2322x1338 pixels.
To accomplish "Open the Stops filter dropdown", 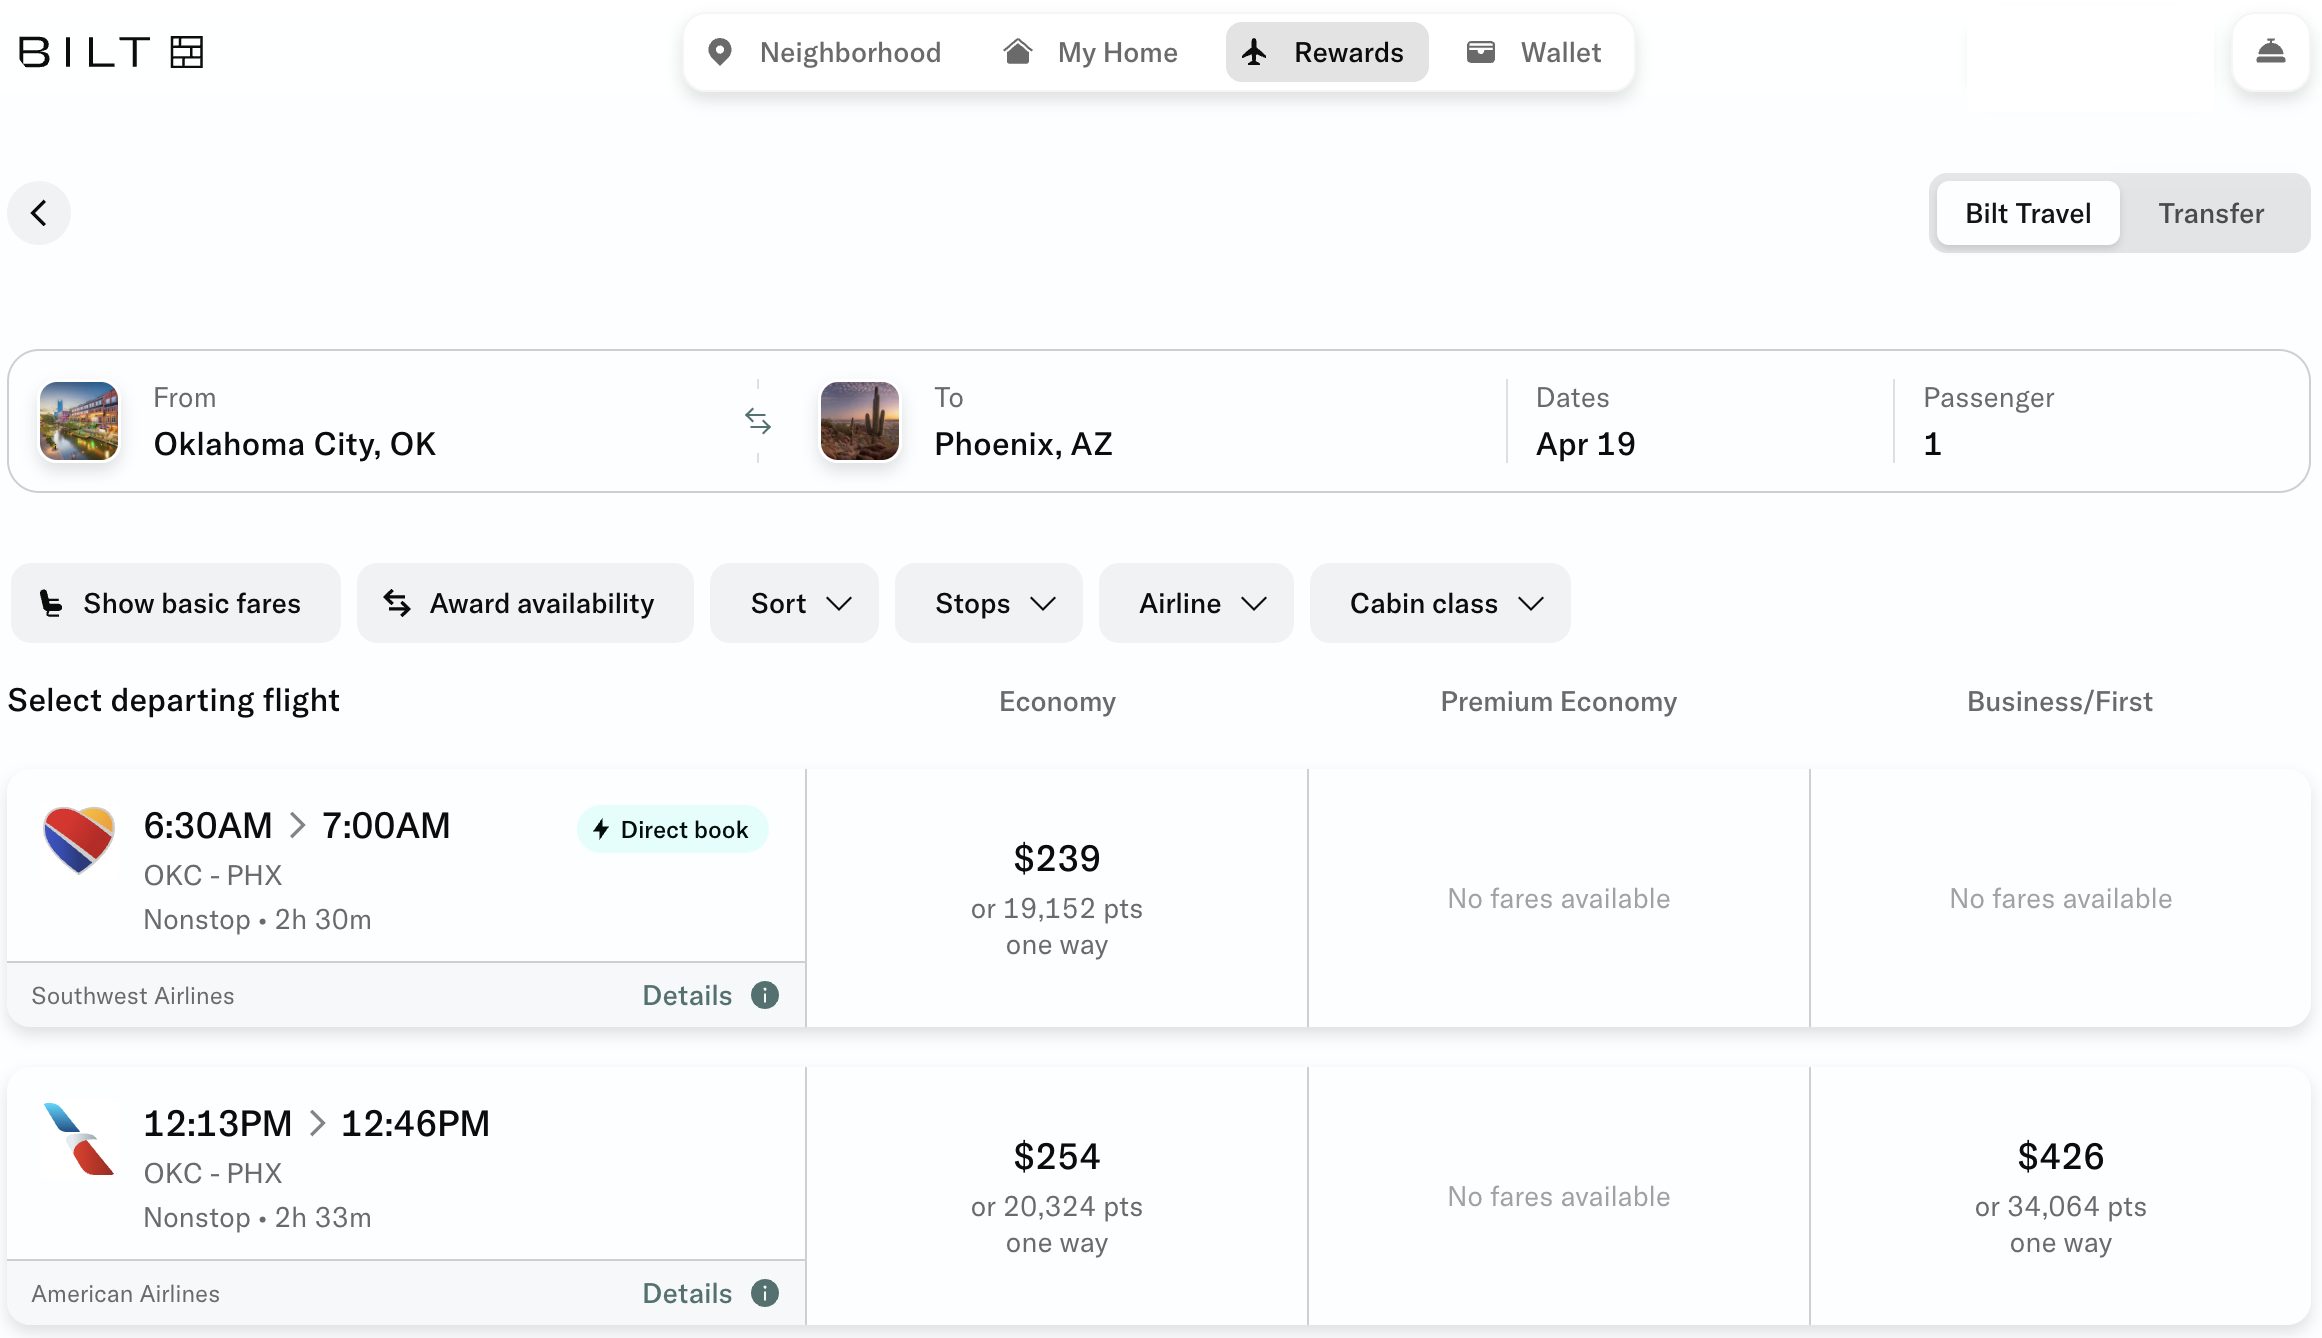I will click(x=988, y=603).
